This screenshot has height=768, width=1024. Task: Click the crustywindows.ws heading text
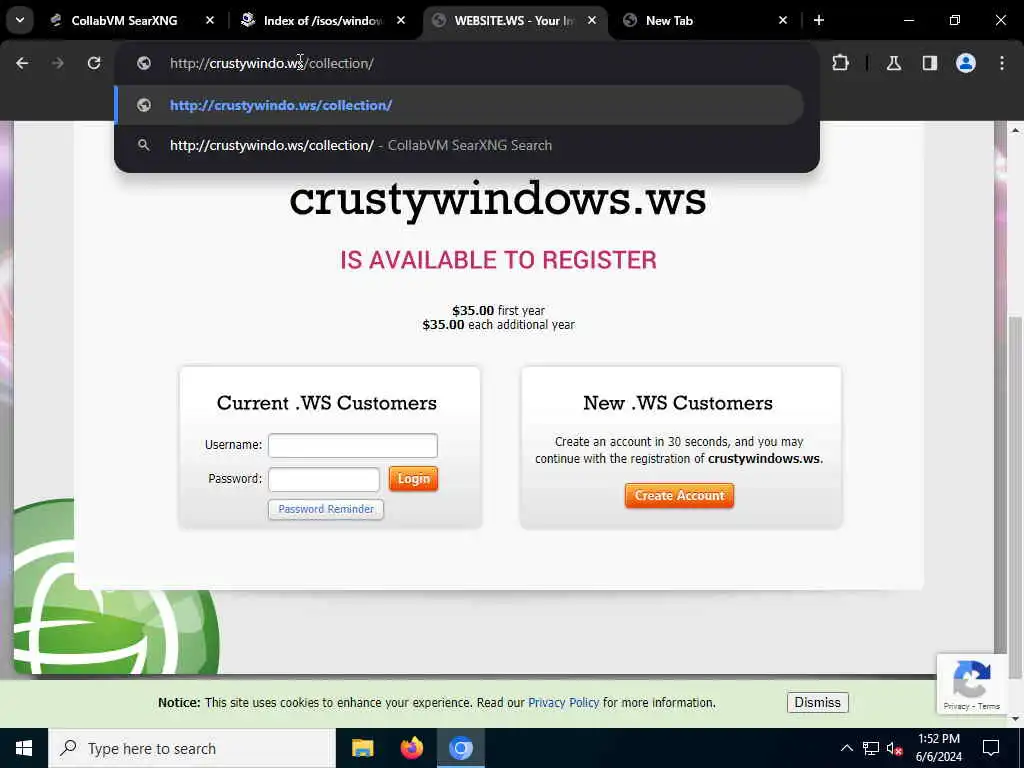[x=498, y=200]
